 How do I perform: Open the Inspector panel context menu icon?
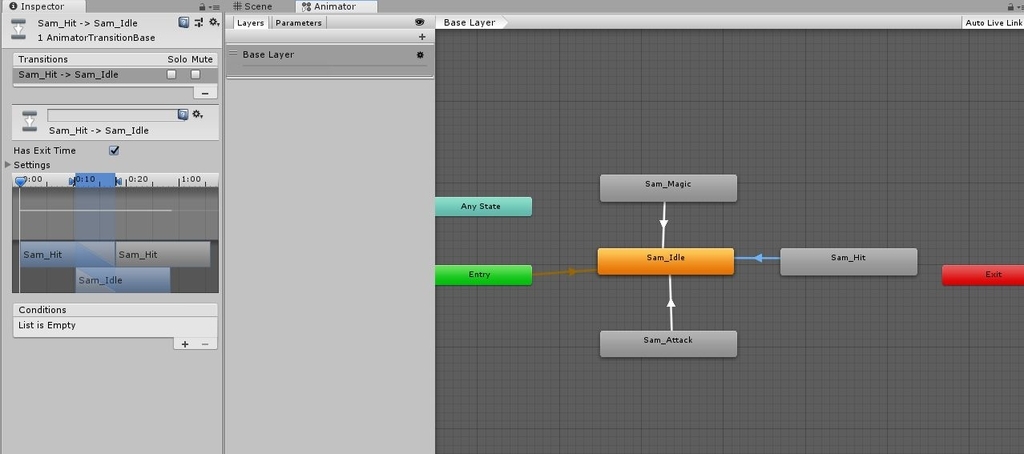coord(215,7)
